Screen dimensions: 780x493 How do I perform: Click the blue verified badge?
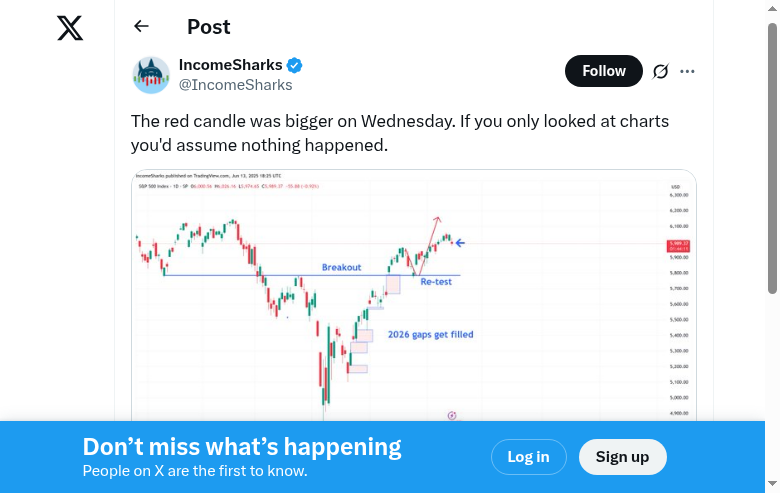pyautogui.click(x=295, y=66)
